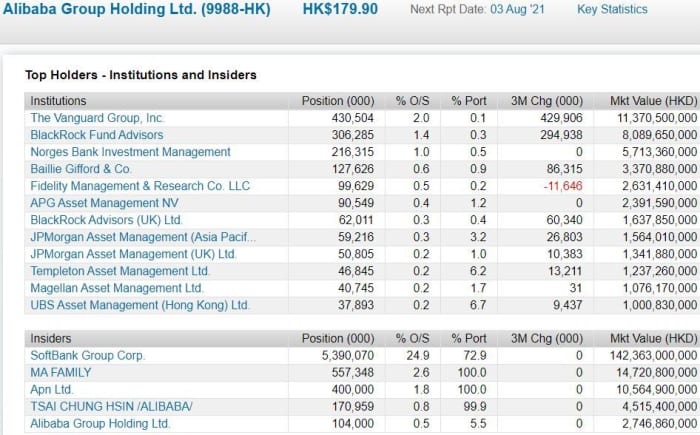The width and height of the screenshot is (700, 435).
Task: Click MA FAMILY market value 14,720,800,000
Action: coord(657,372)
